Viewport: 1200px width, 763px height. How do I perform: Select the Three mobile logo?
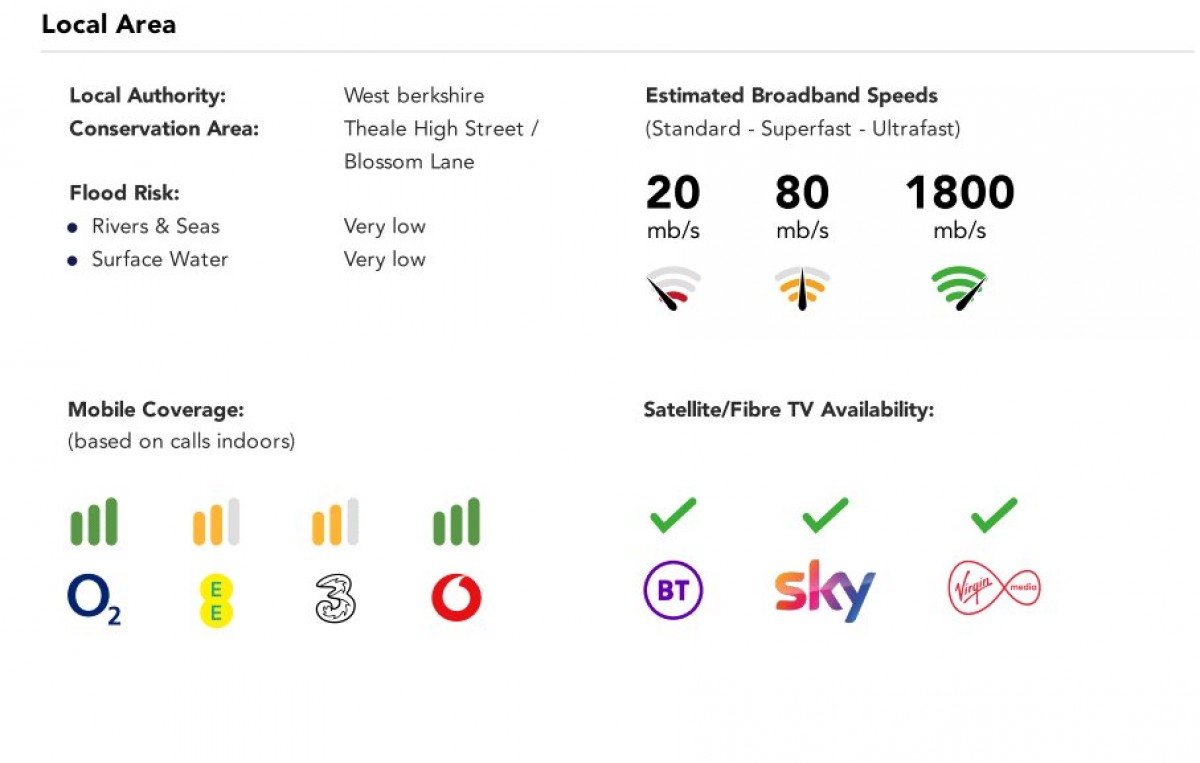click(335, 600)
